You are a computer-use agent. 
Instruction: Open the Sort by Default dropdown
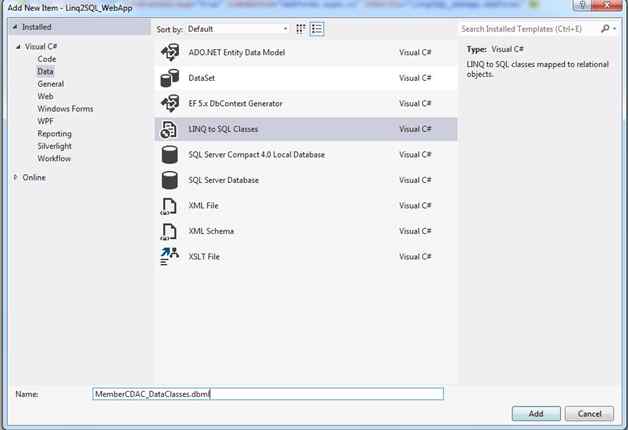(x=238, y=29)
